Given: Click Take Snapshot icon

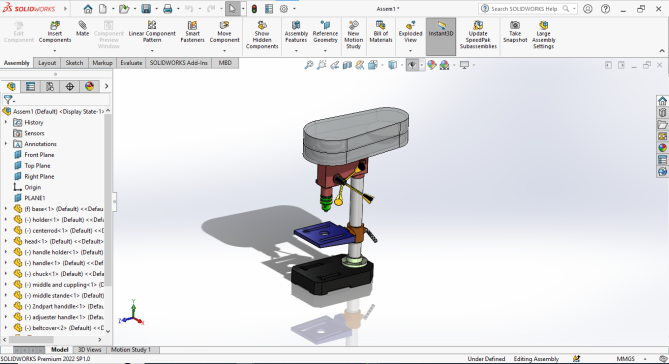Looking at the screenshot, I should (x=515, y=32).
